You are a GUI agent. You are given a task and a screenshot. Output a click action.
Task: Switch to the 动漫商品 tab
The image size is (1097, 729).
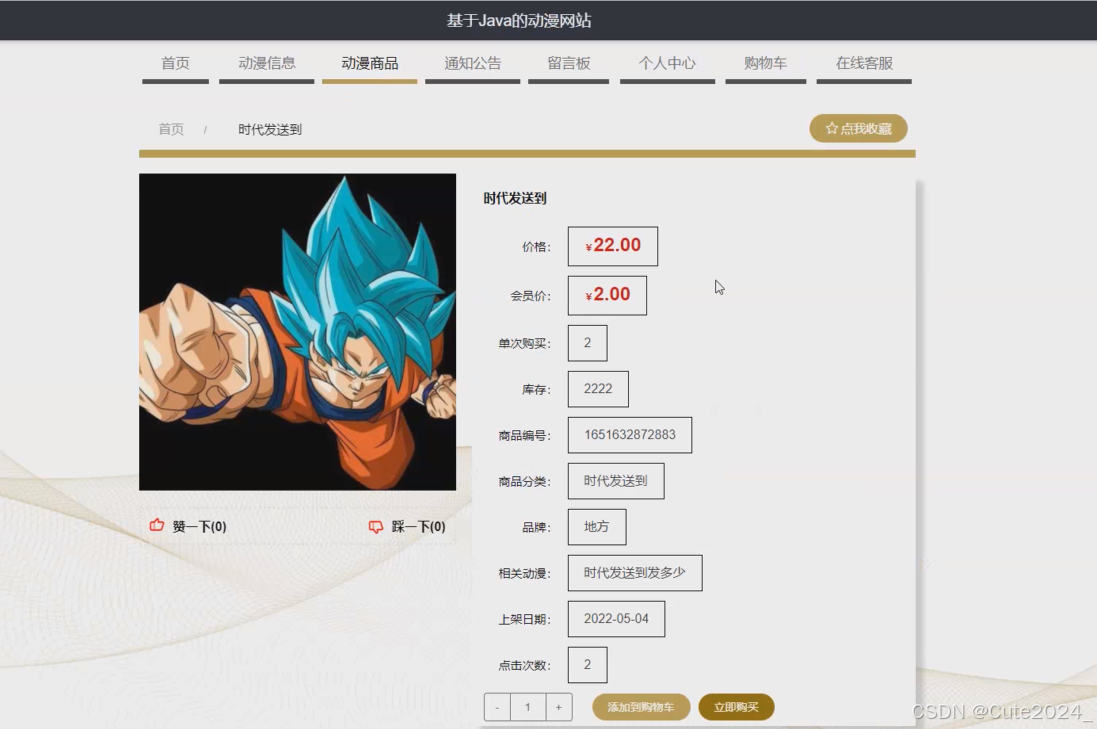click(370, 62)
